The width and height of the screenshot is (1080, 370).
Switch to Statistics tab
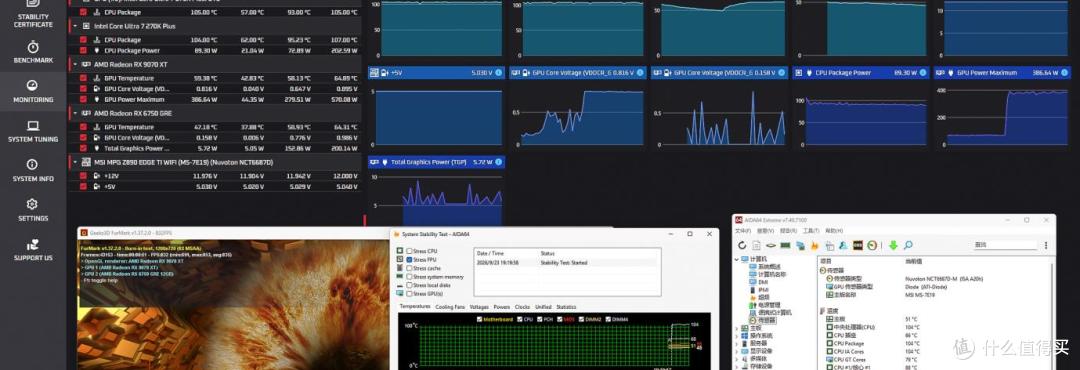[566, 307]
